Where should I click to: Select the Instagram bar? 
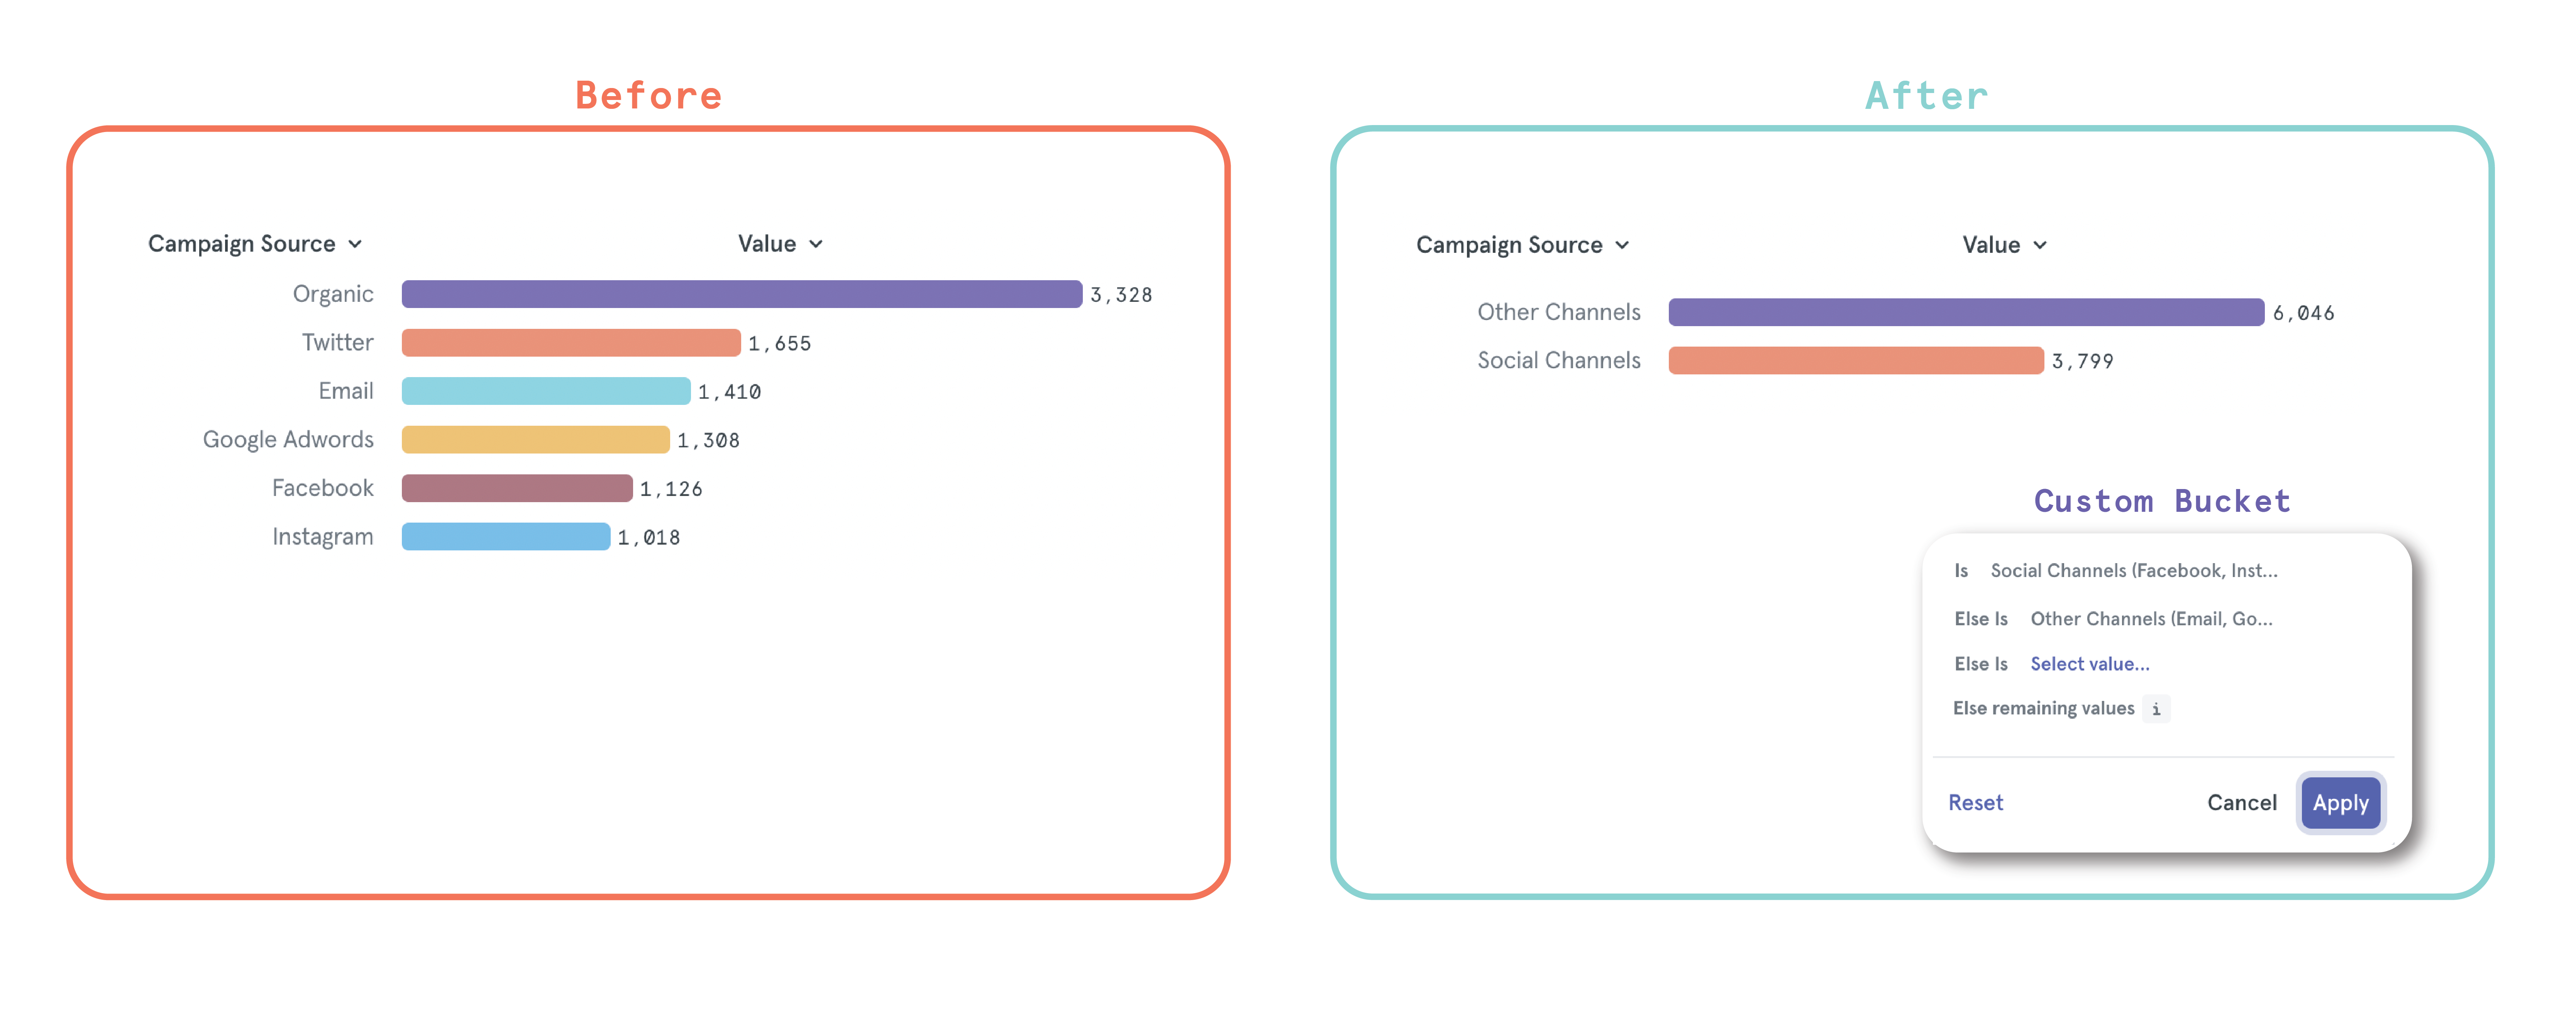click(x=506, y=537)
